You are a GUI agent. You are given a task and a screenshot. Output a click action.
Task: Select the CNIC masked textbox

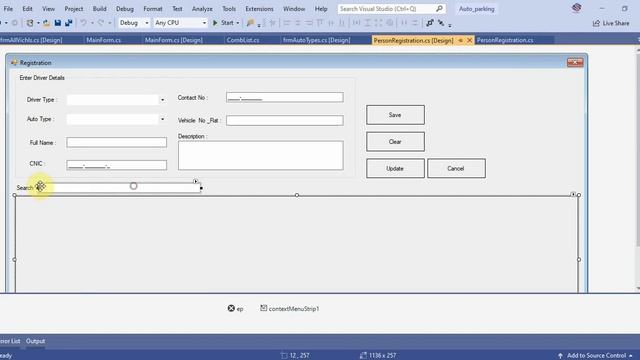pos(116,165)
